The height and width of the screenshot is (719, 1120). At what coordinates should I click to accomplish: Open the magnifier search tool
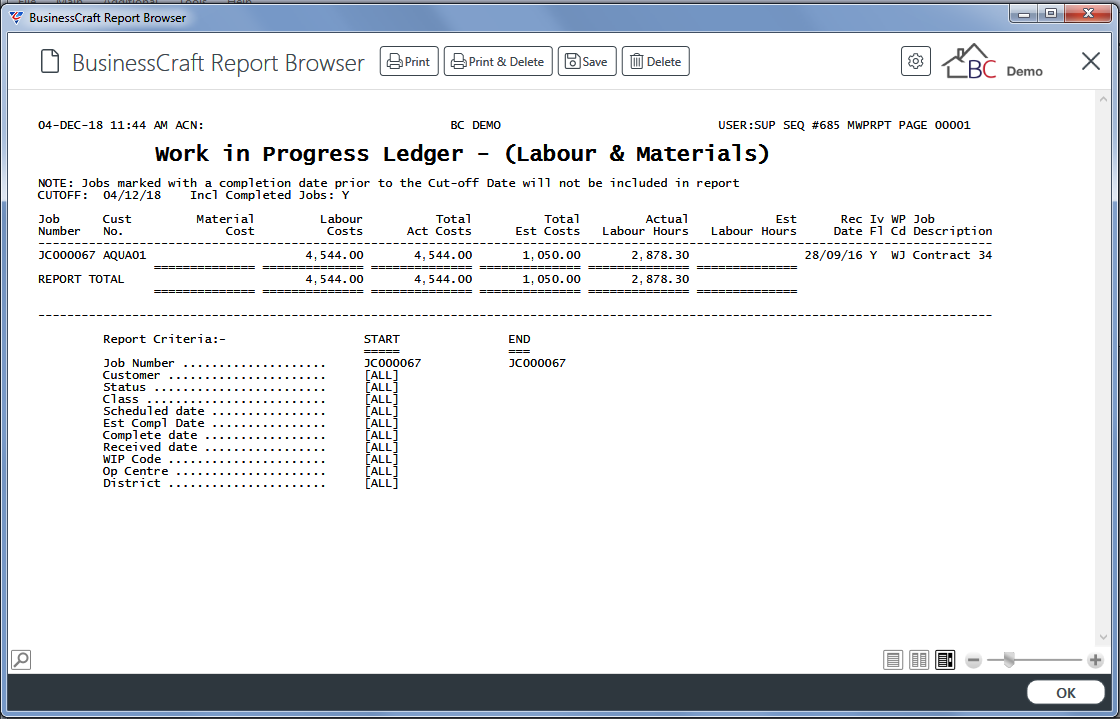pyautogui.click(x=21, y=660)
